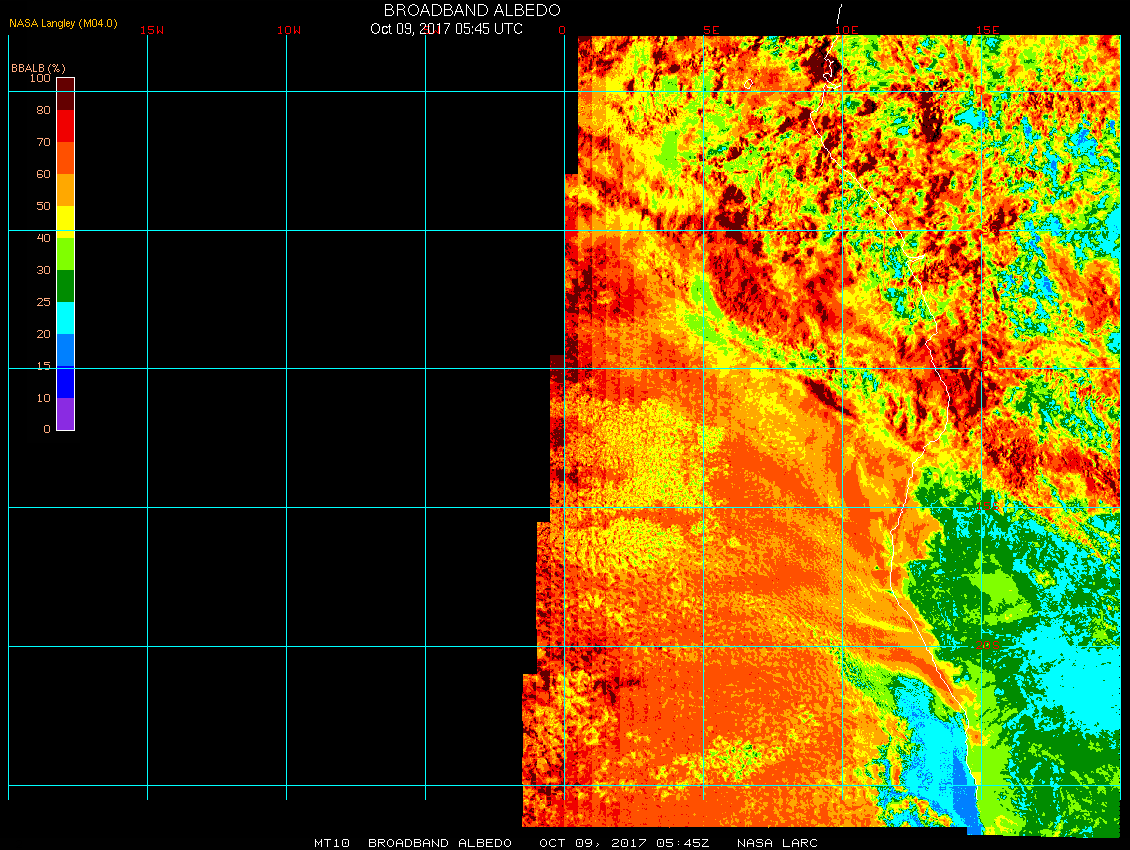
Task: Pick the cyan 20-25% colorbar swatch
Action: (65, 317)
